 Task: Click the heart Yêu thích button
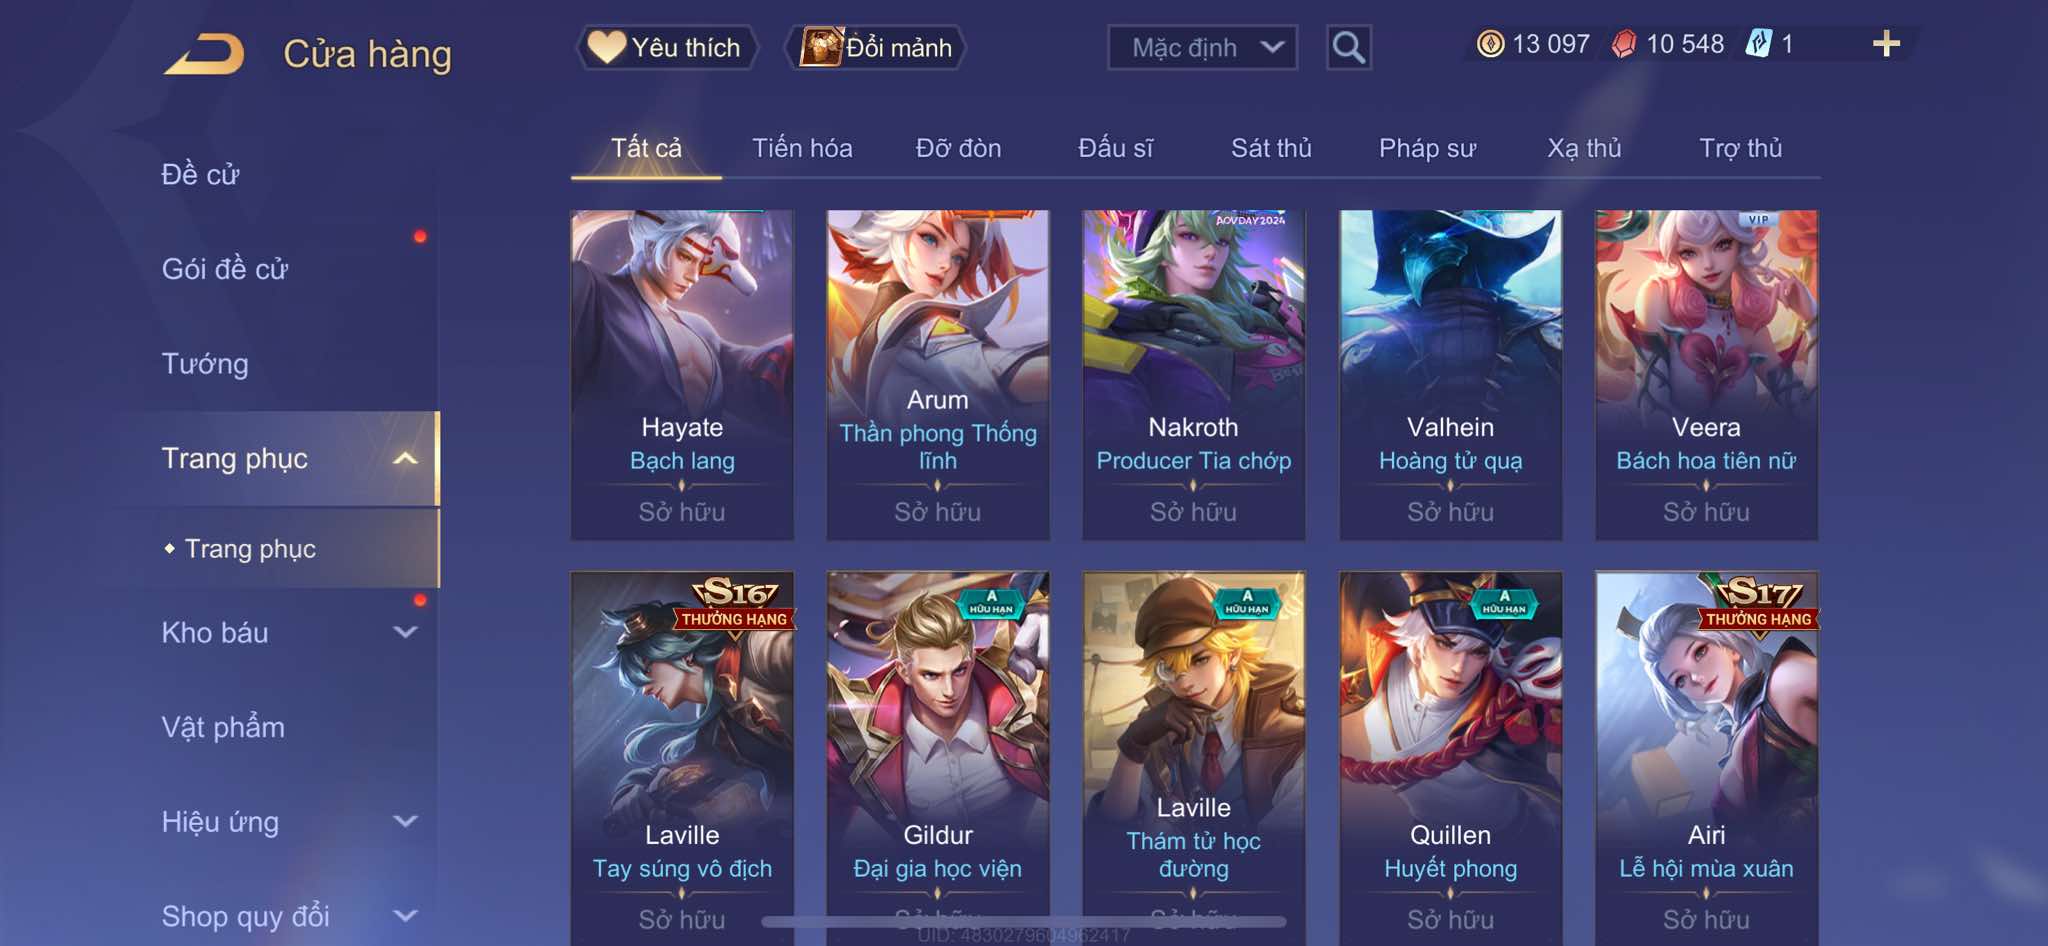click(666, 47)
